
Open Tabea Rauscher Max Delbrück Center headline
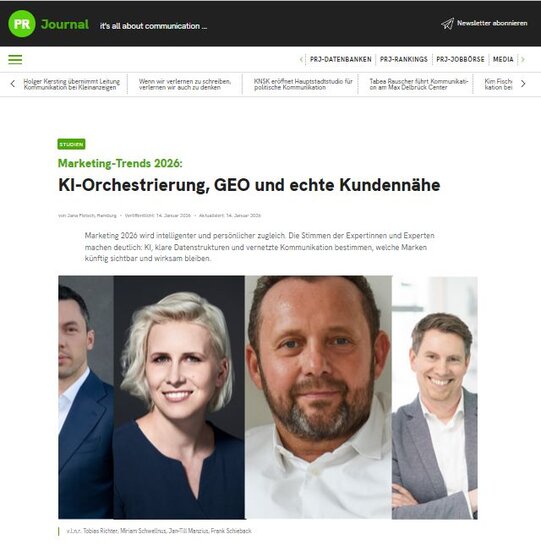(x=419, y=84)
